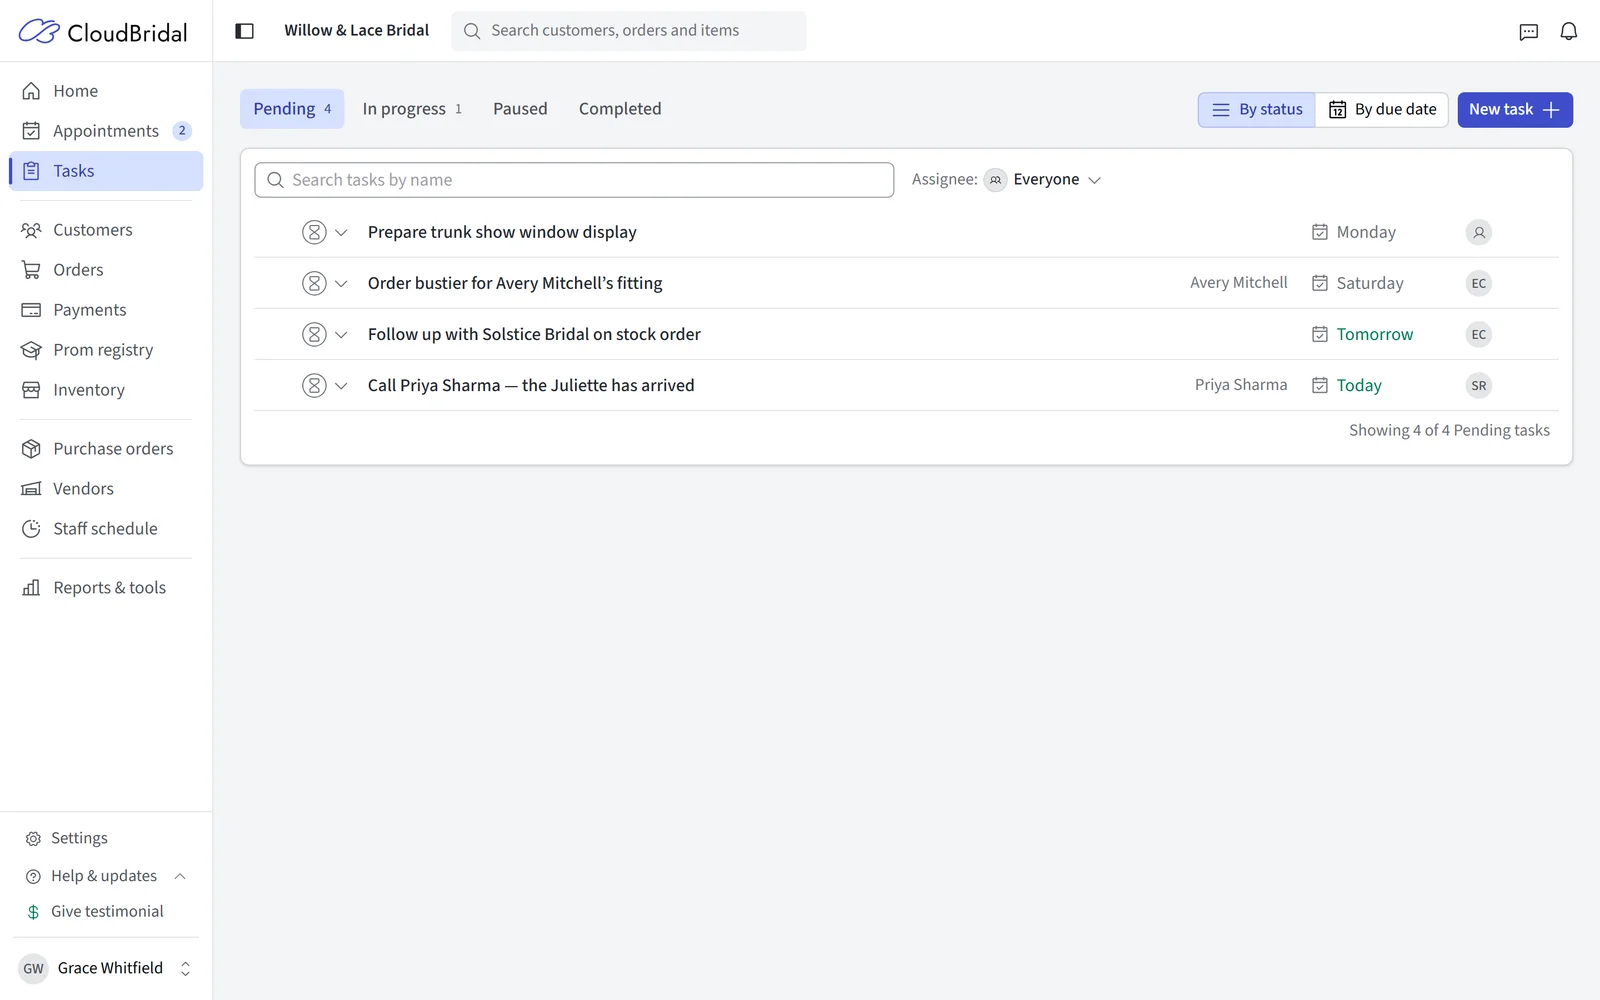Toggle view to By status
Viewport: 1600px width, 1000px height.
click(1257, 110)
